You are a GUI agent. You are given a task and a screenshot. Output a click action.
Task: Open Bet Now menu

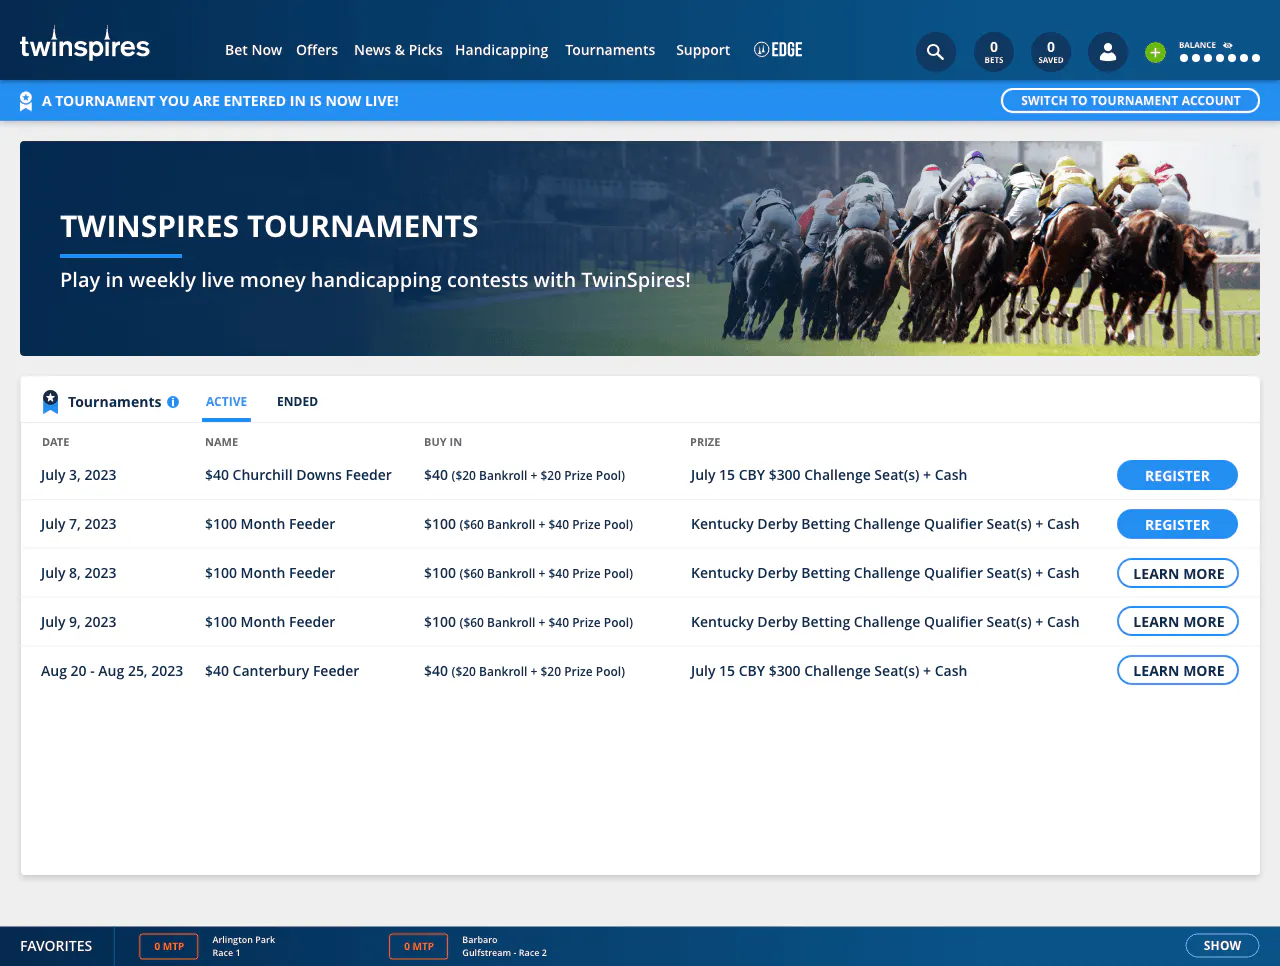point(253,50)
